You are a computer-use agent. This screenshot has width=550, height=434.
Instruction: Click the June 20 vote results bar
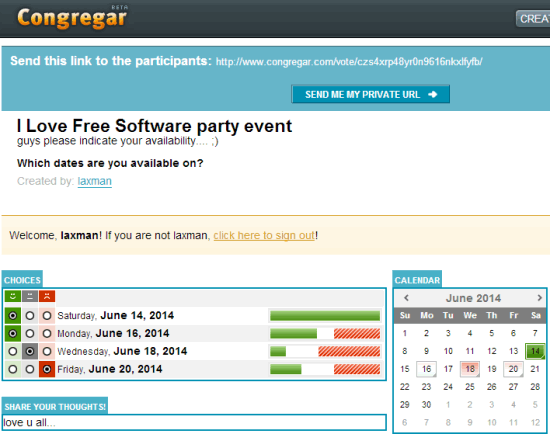click(x=325, y=369)
